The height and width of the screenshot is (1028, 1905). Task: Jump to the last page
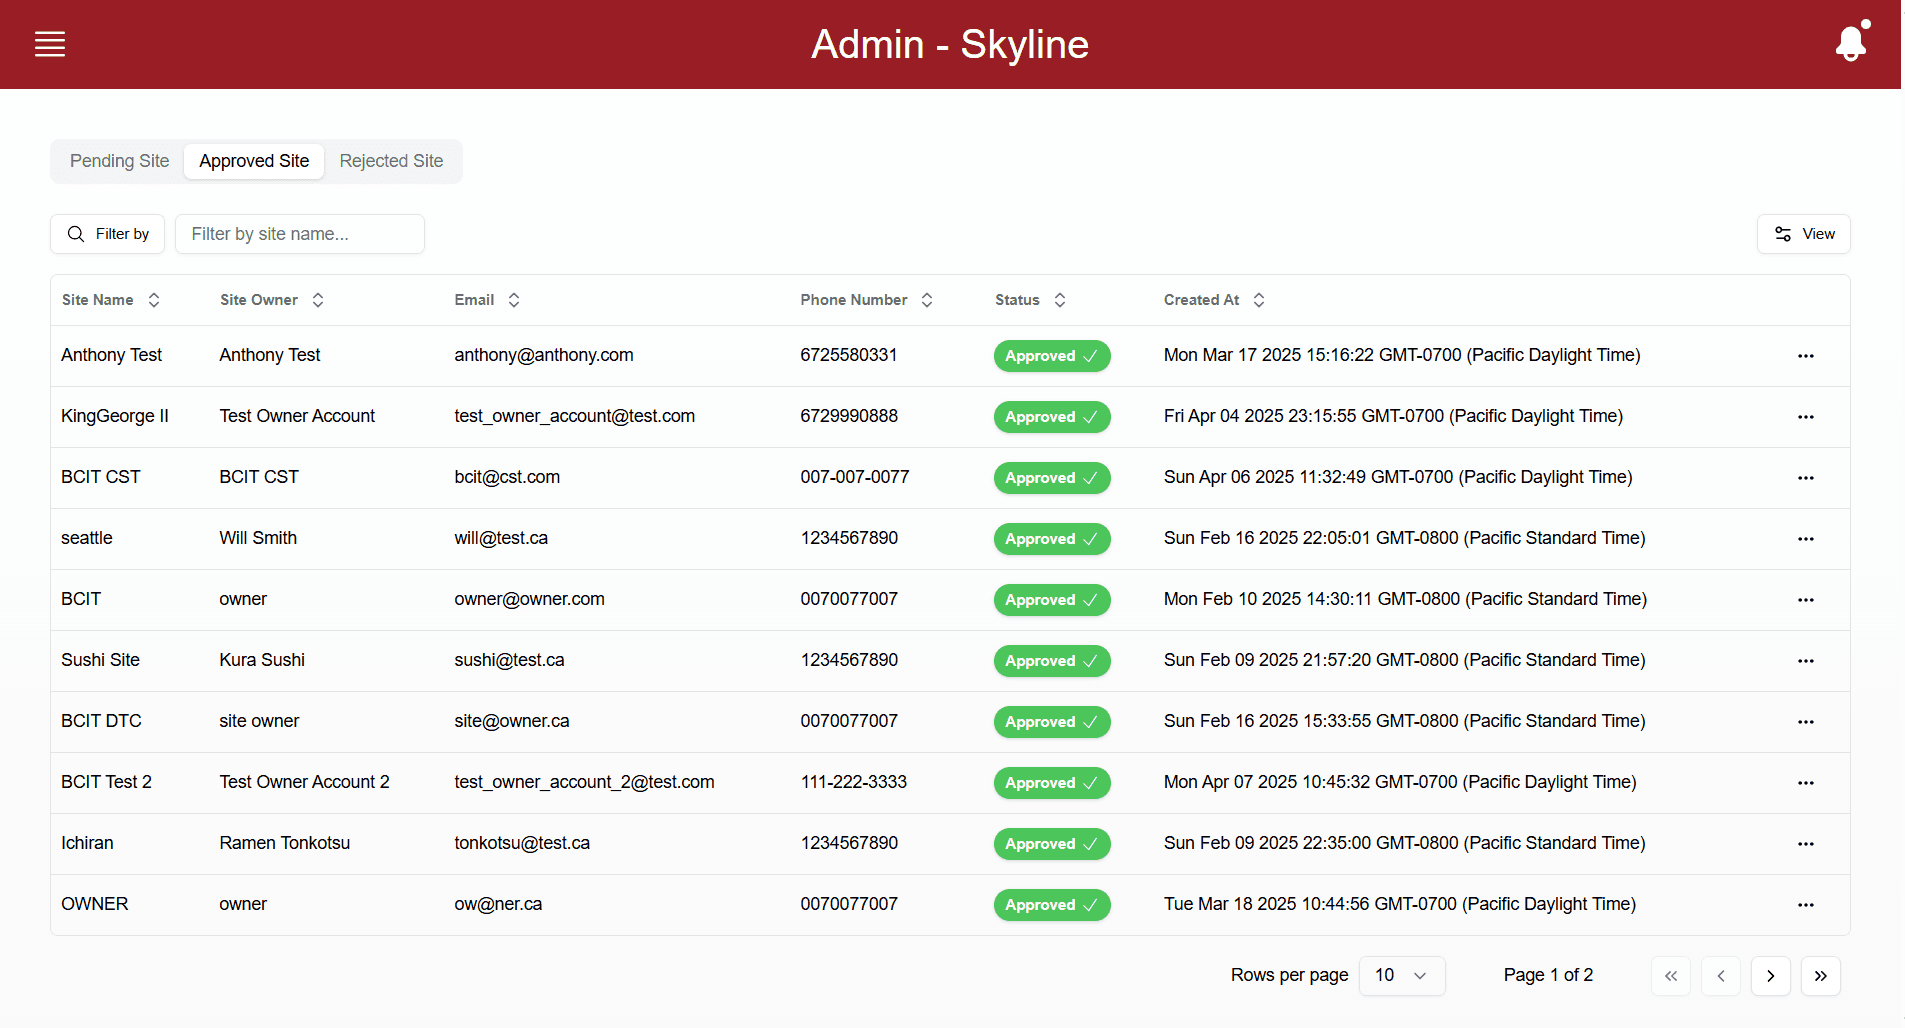(1820, 976)
